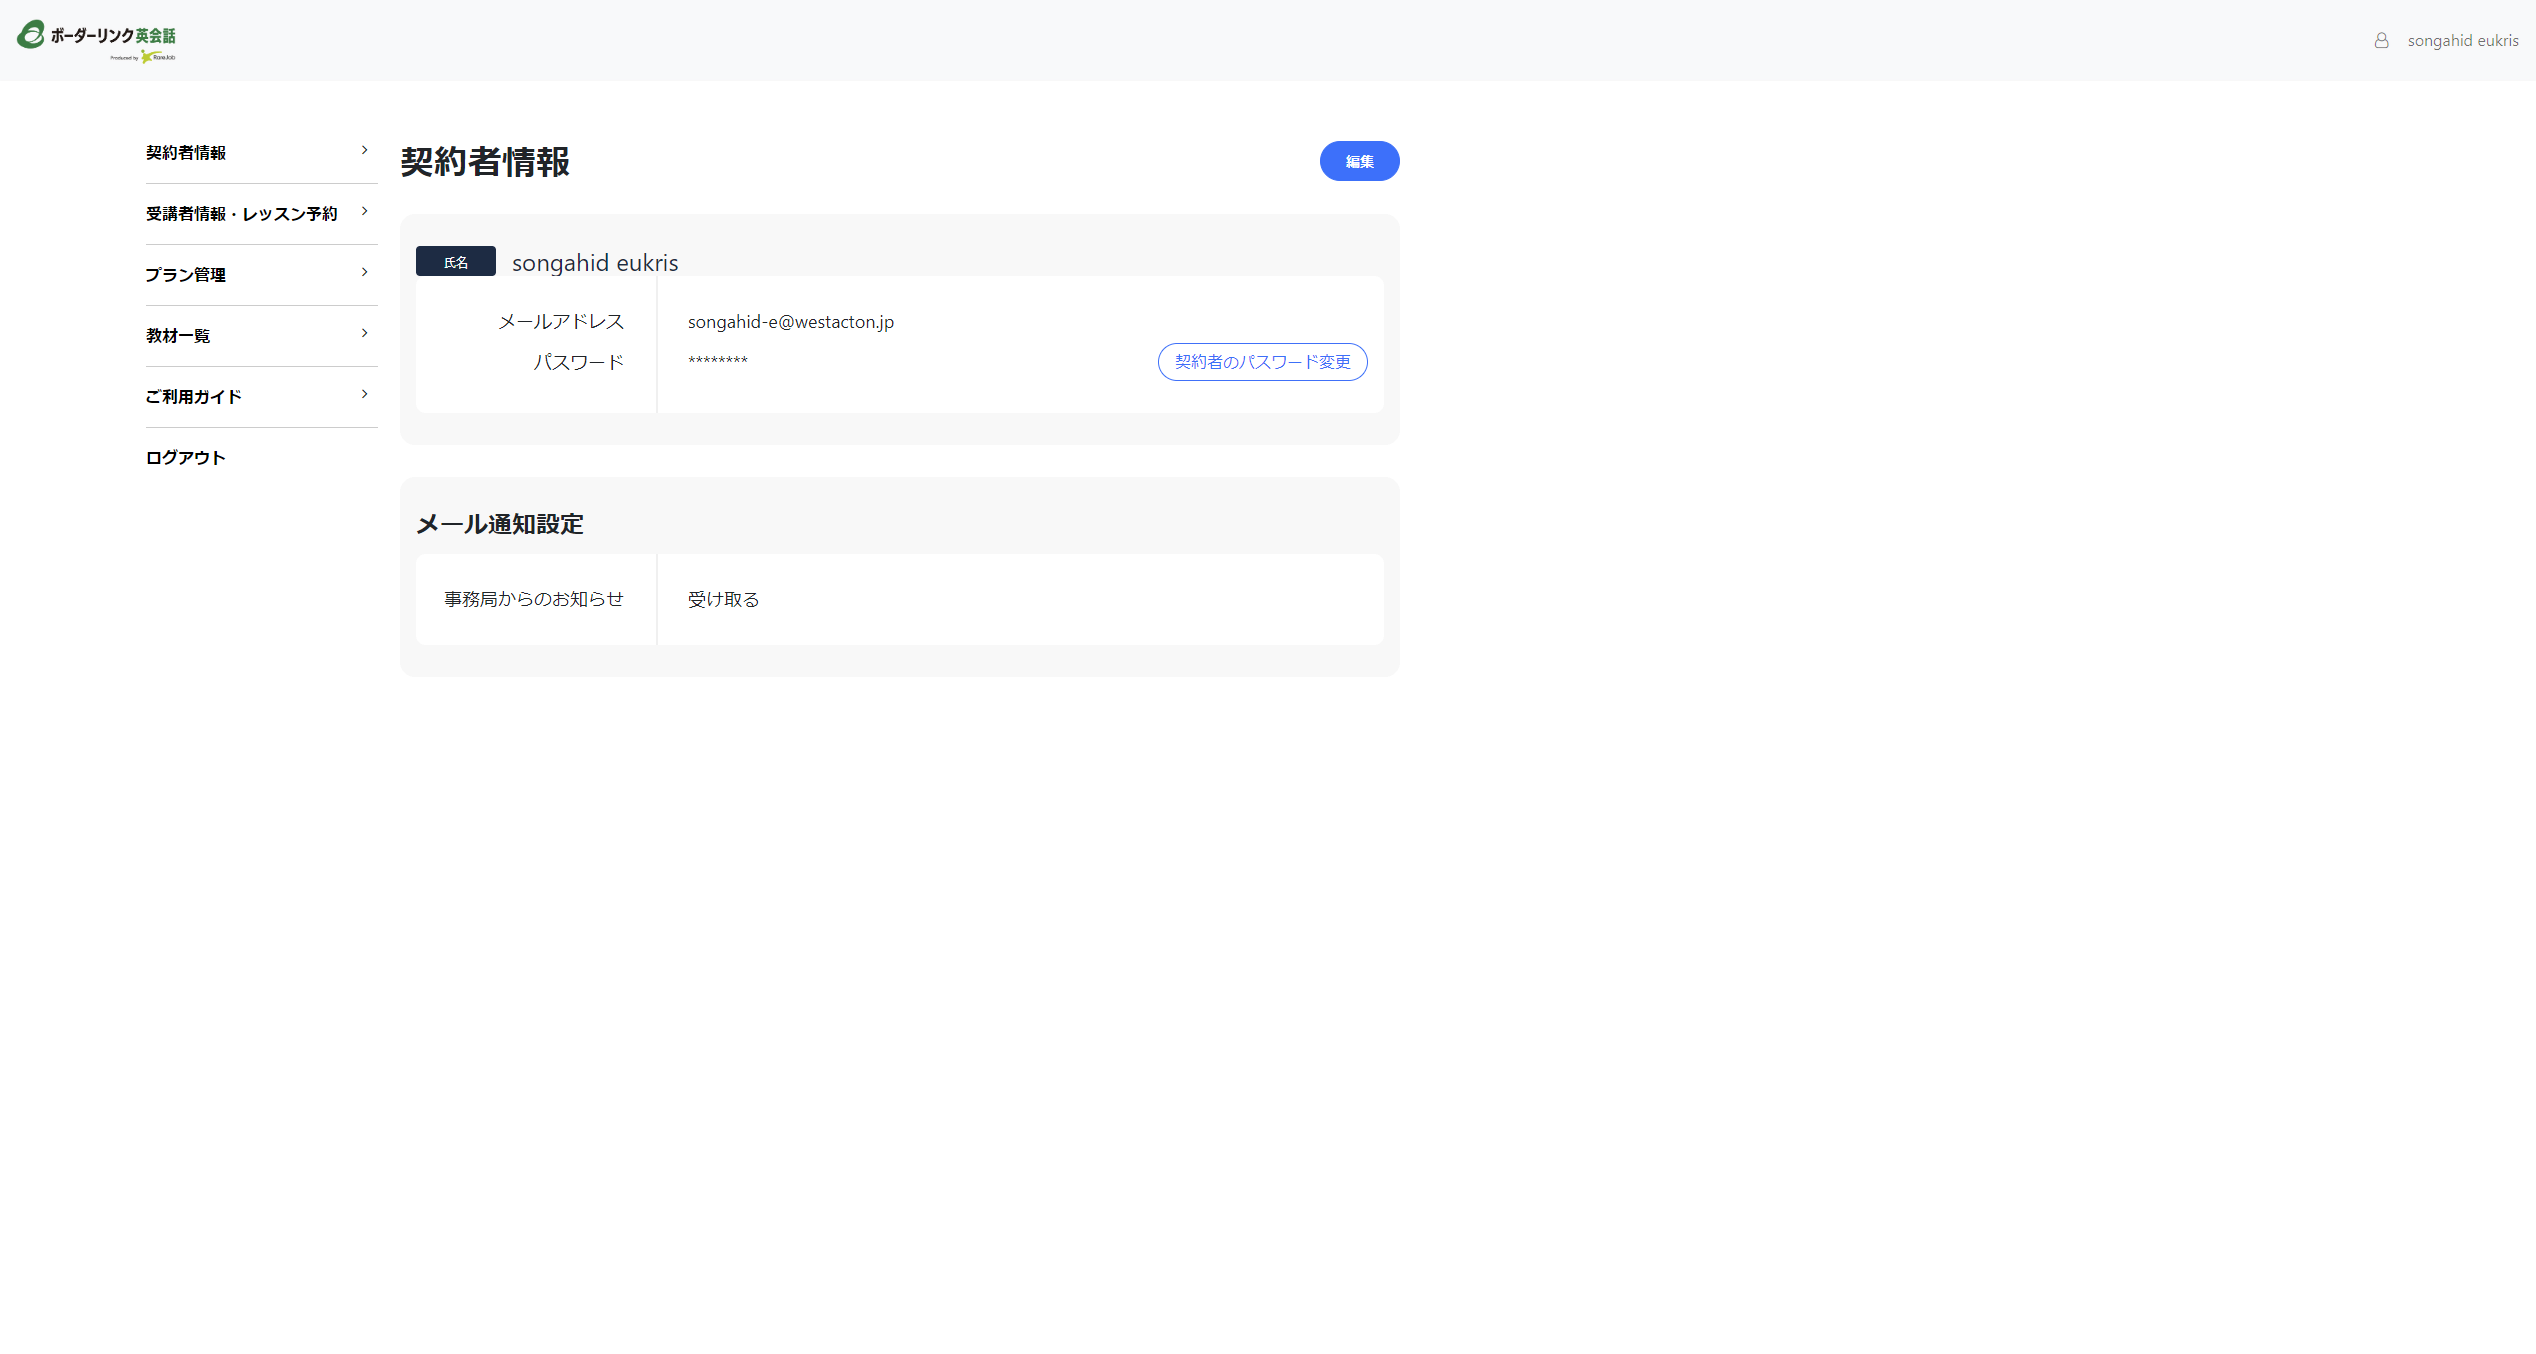Click the masked password asterisks field

[x=717, y=361]
